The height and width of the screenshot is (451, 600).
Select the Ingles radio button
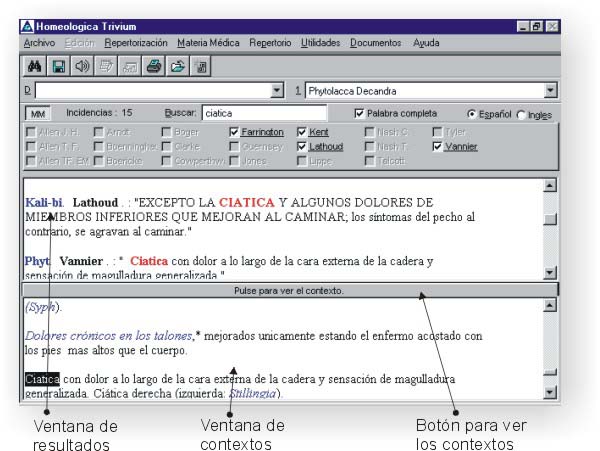click(x=521, y=115)
